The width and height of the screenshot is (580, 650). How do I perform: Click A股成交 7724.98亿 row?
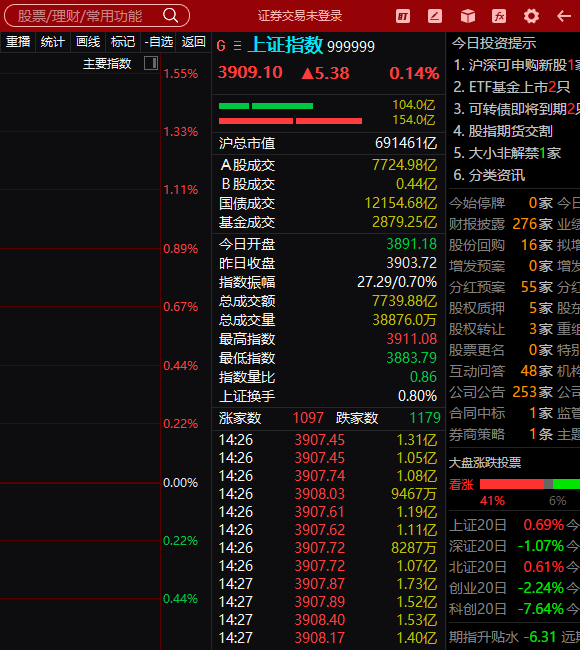pyautogui.click(x=328, y=165)
